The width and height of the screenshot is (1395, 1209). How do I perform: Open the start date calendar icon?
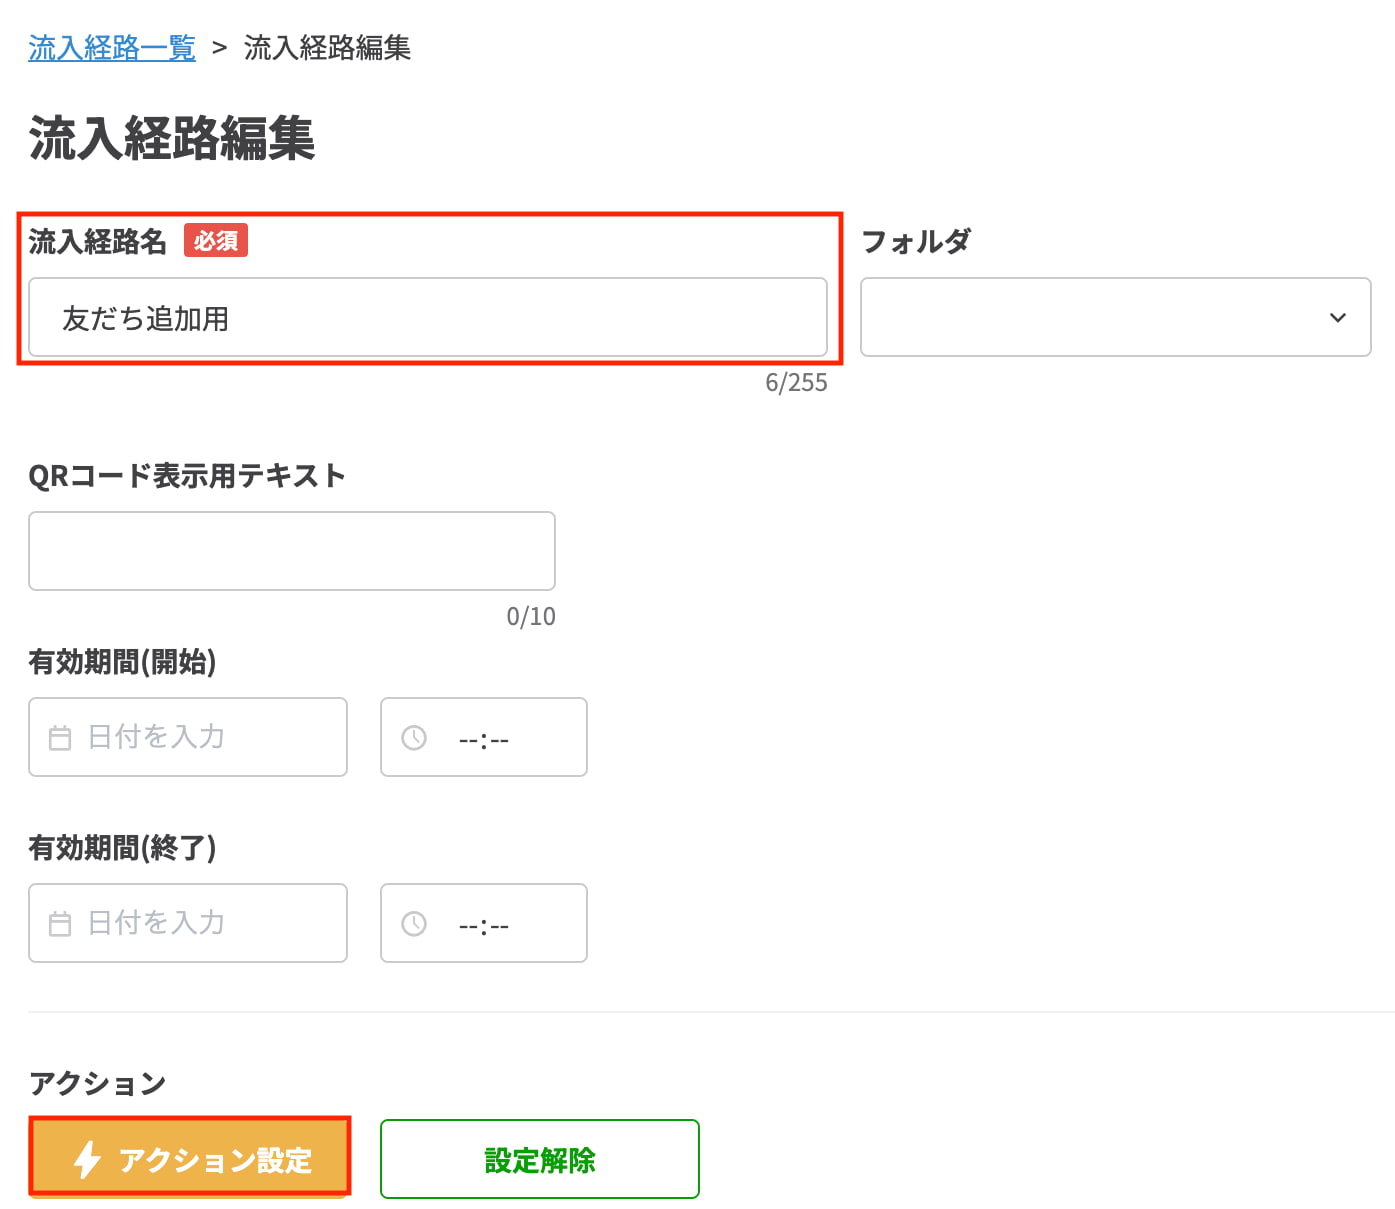click(x=60, y=737)
